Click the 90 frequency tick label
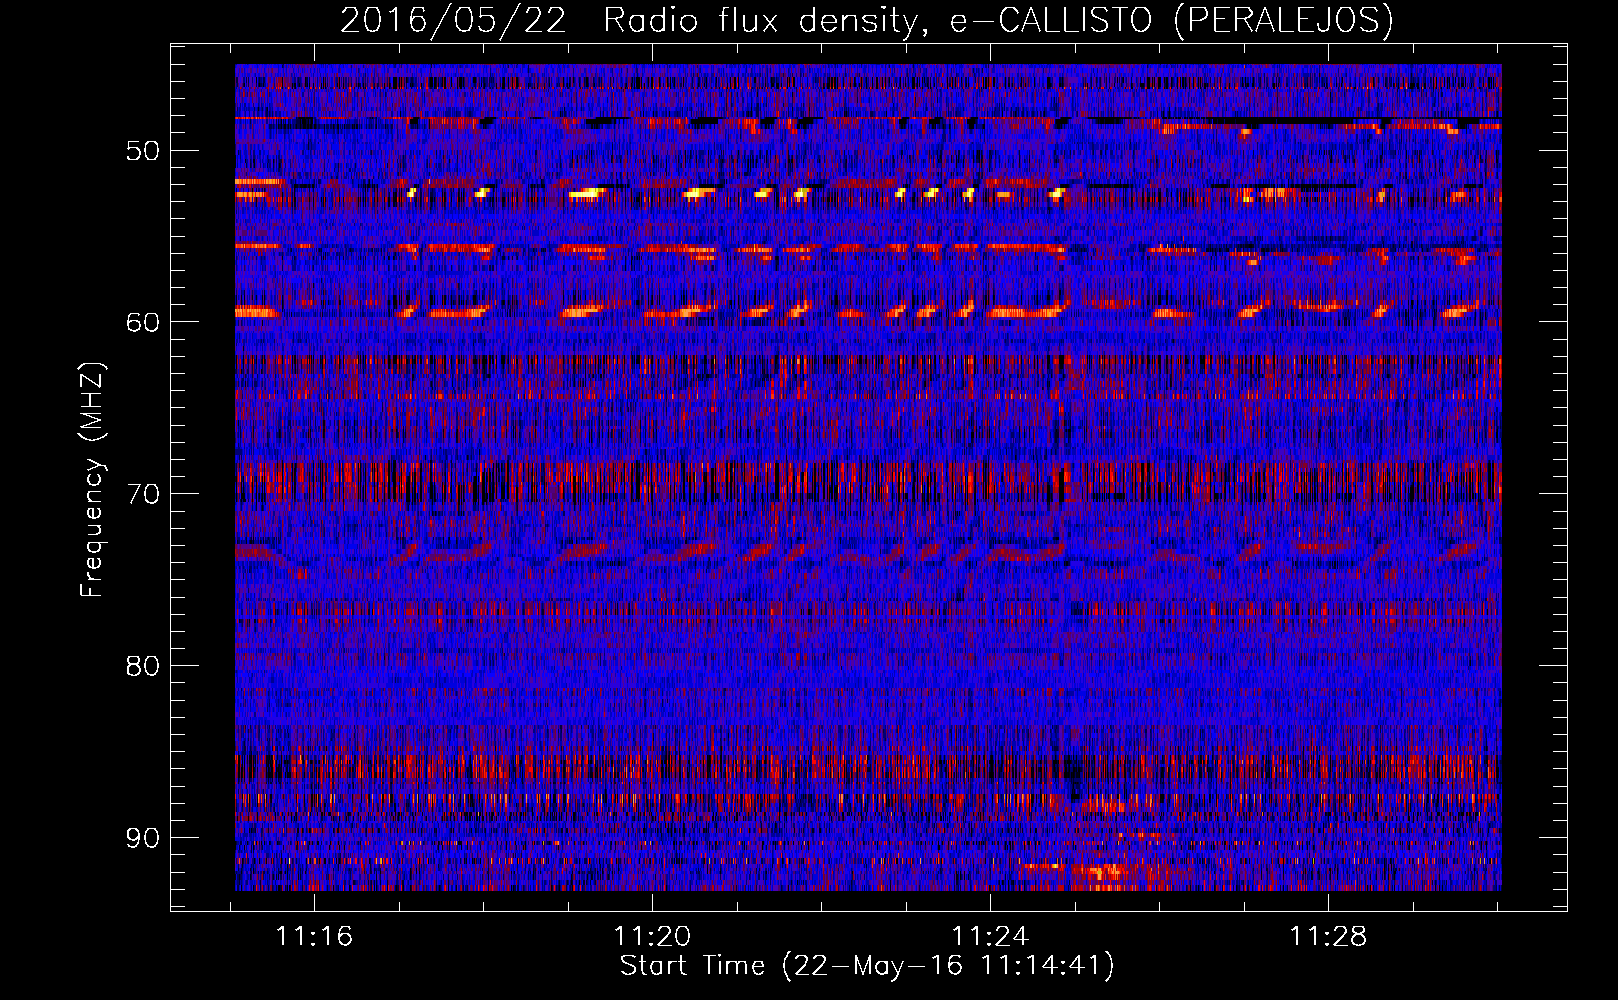 click(143, 838)
